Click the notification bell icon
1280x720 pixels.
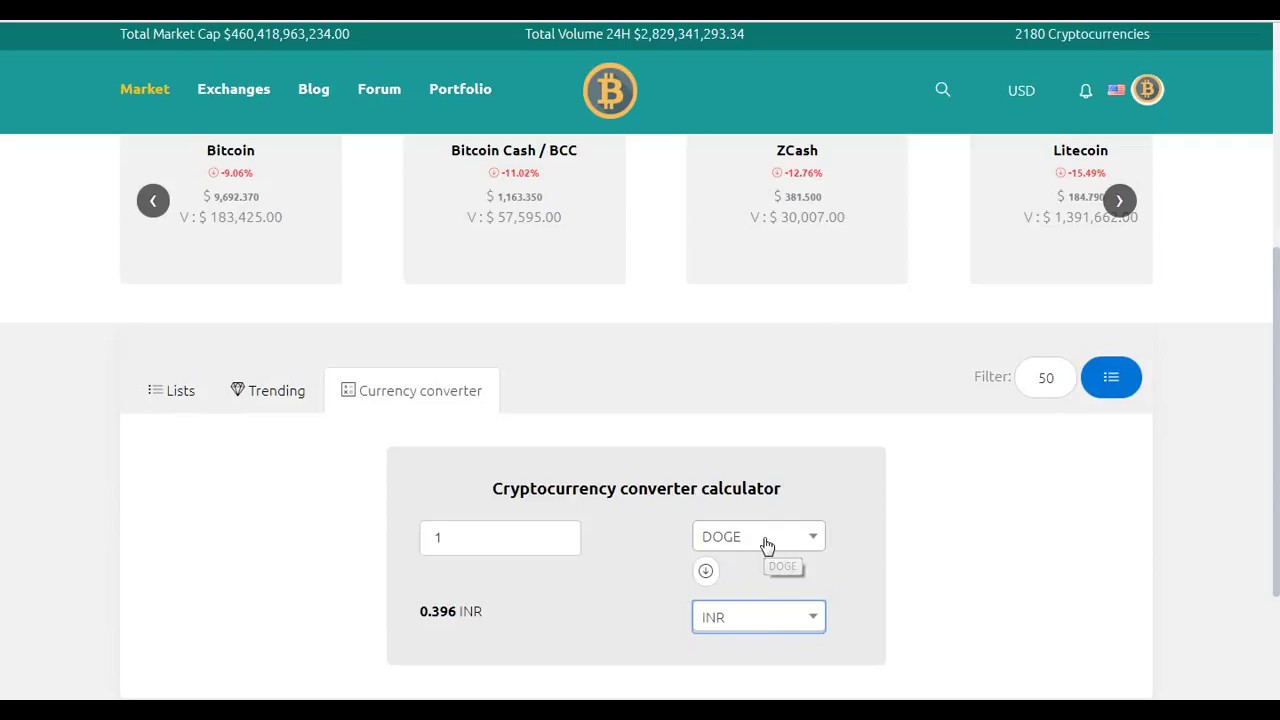click(x=1085, y=91)
